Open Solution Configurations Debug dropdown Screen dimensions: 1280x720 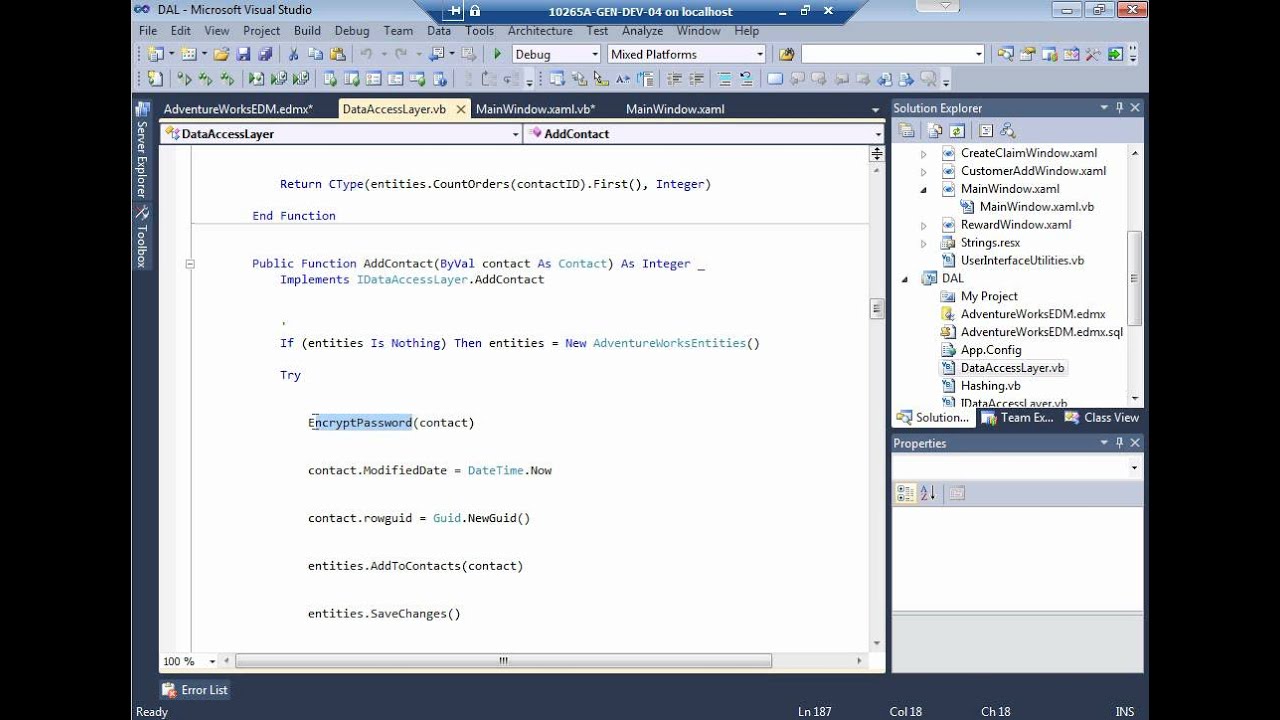[595, 54]
